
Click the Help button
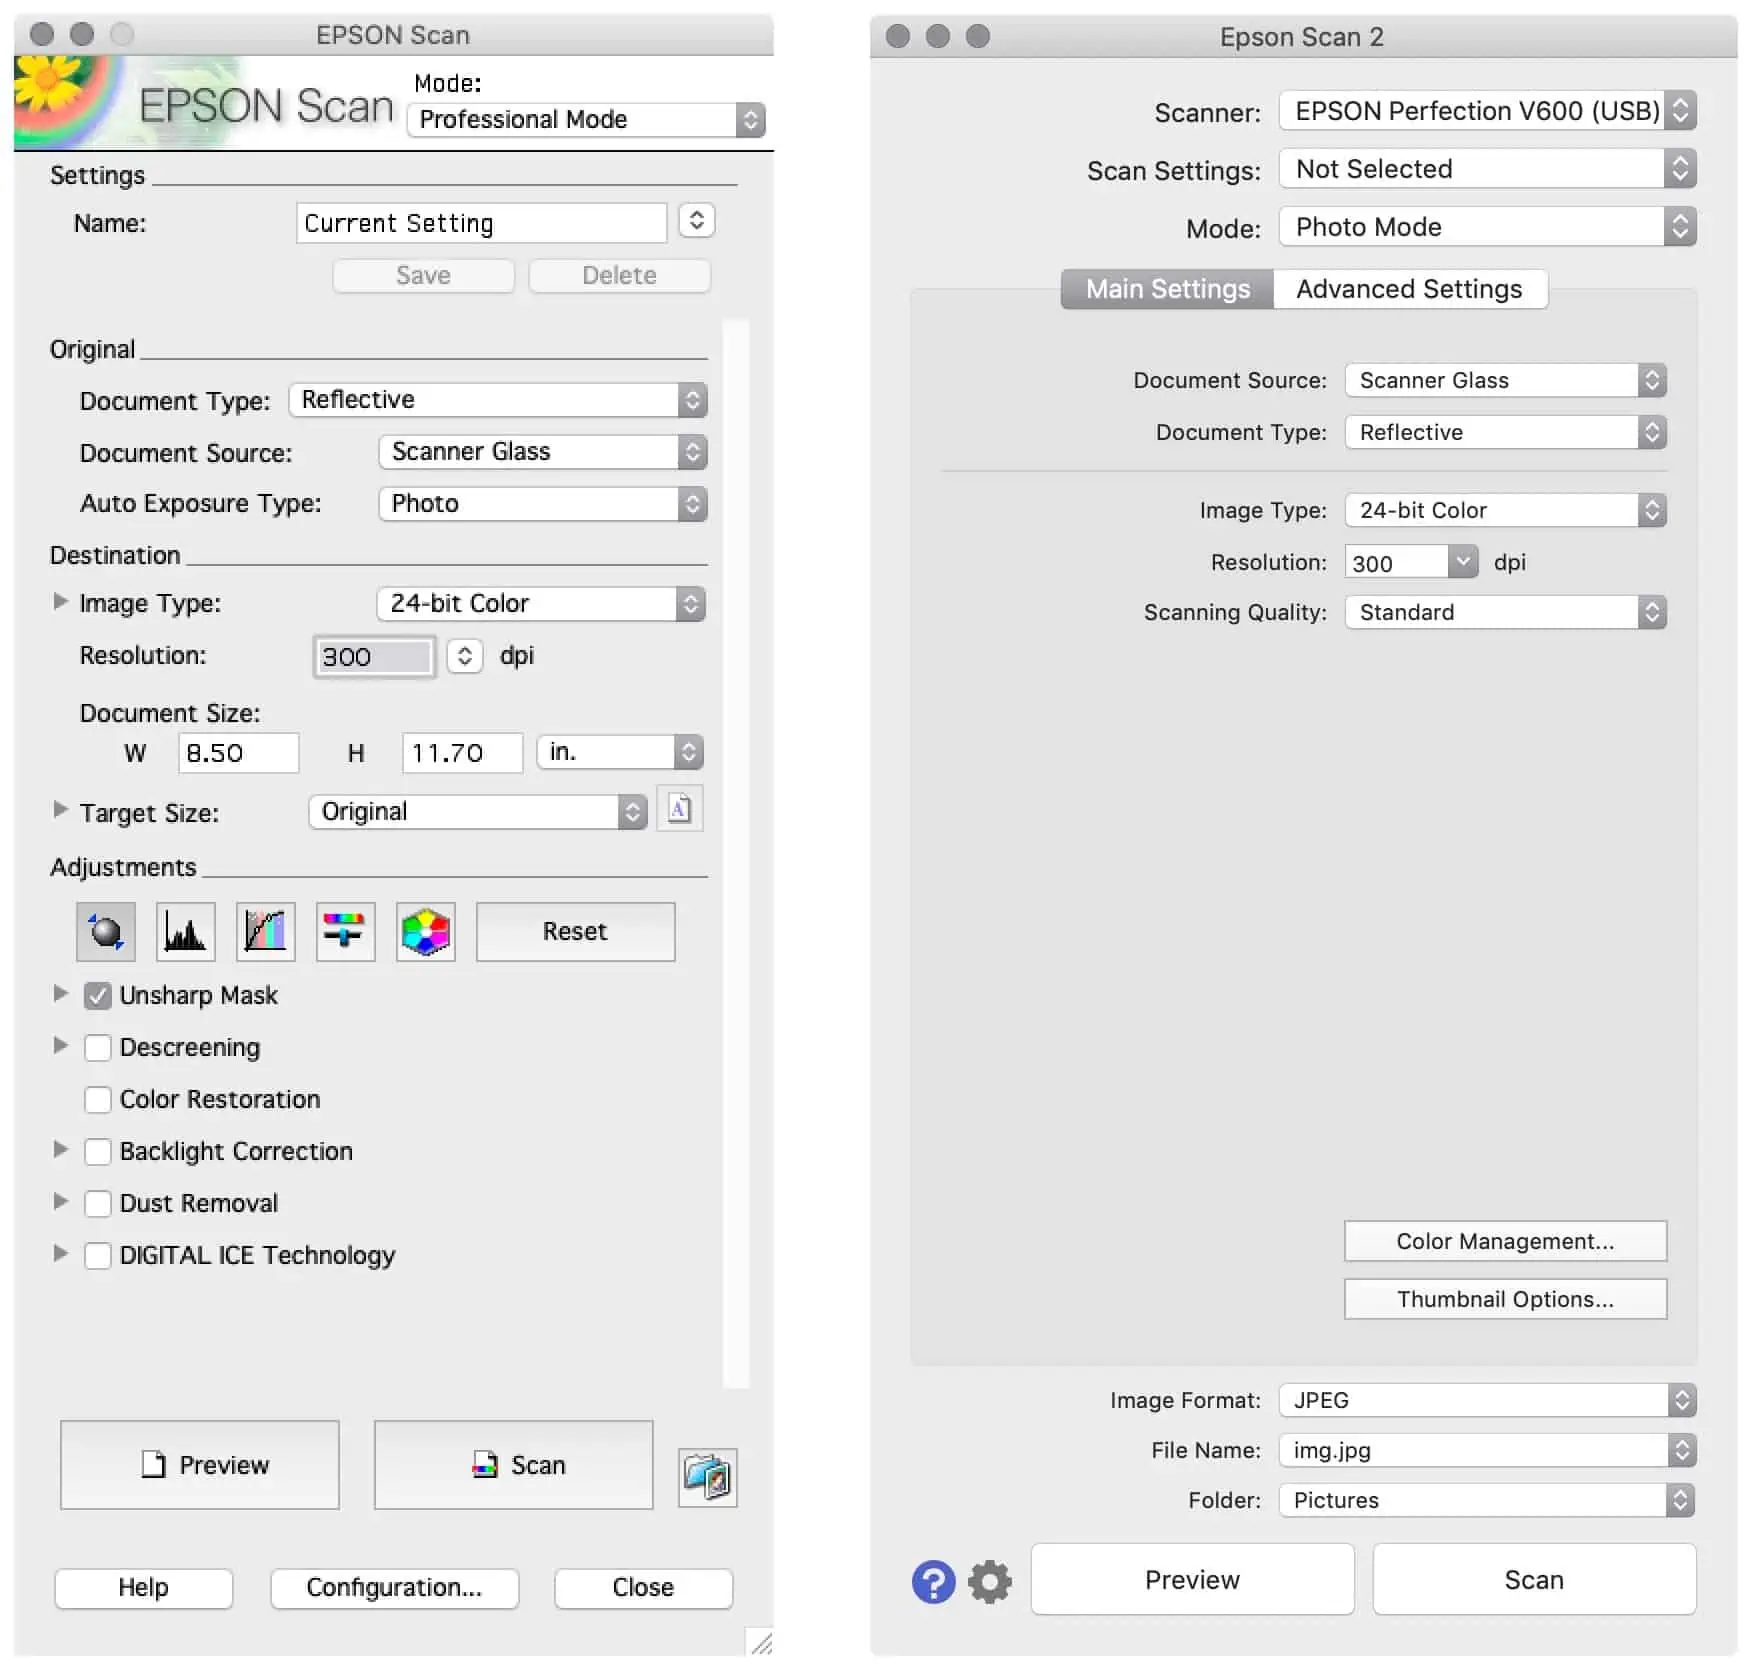144,1588
